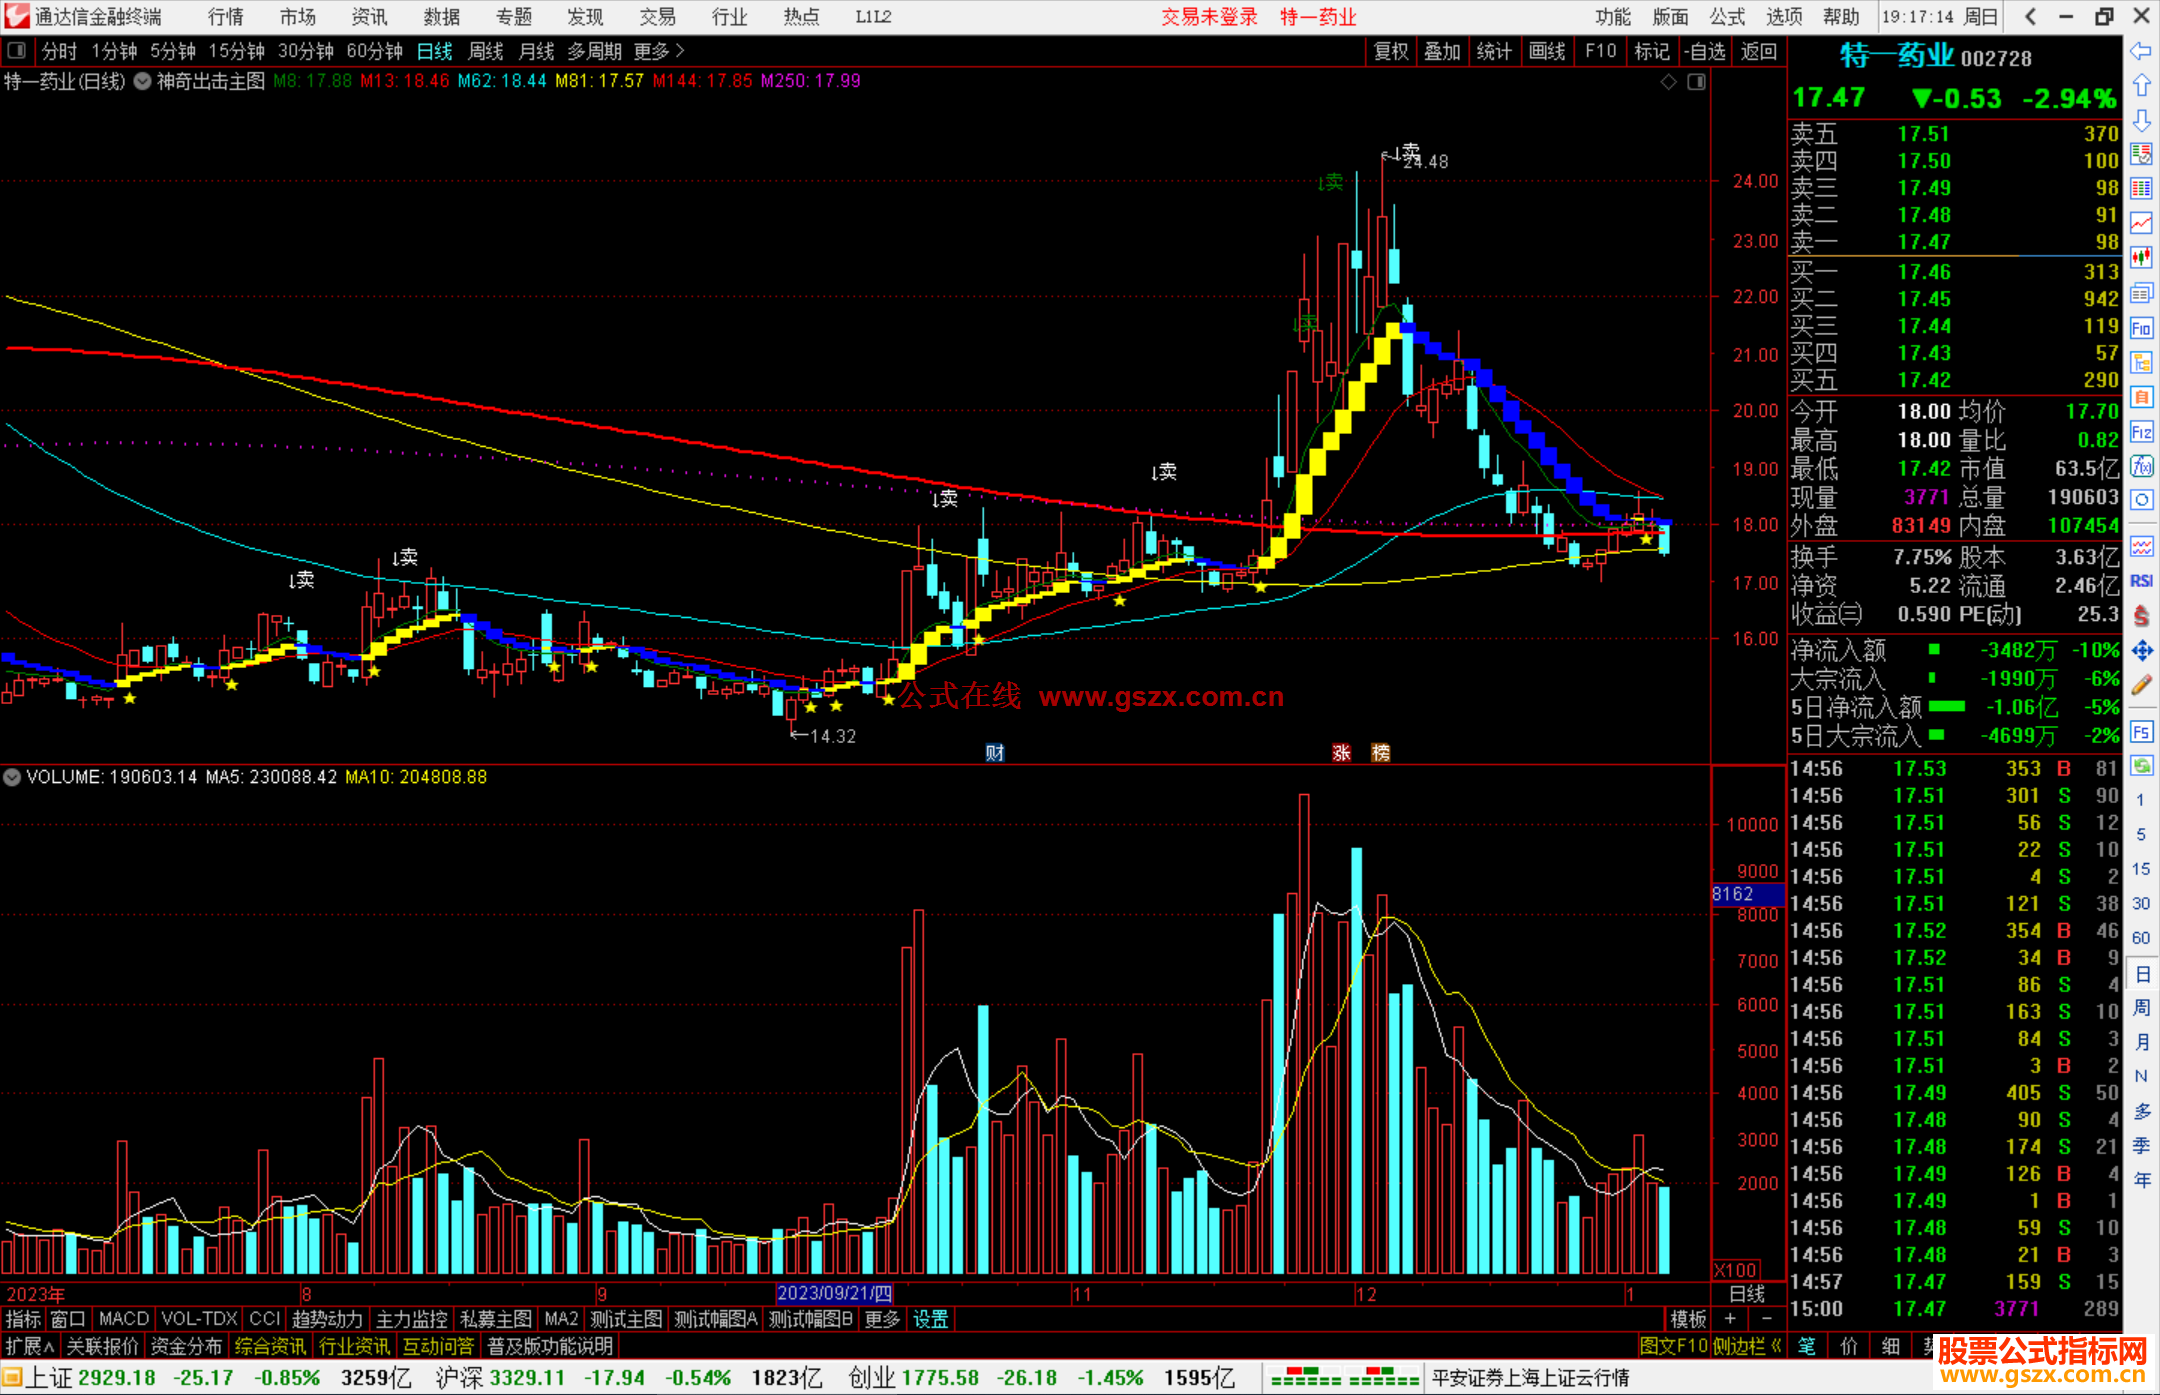Click the four-way move arrows icon

[2141, 651]
